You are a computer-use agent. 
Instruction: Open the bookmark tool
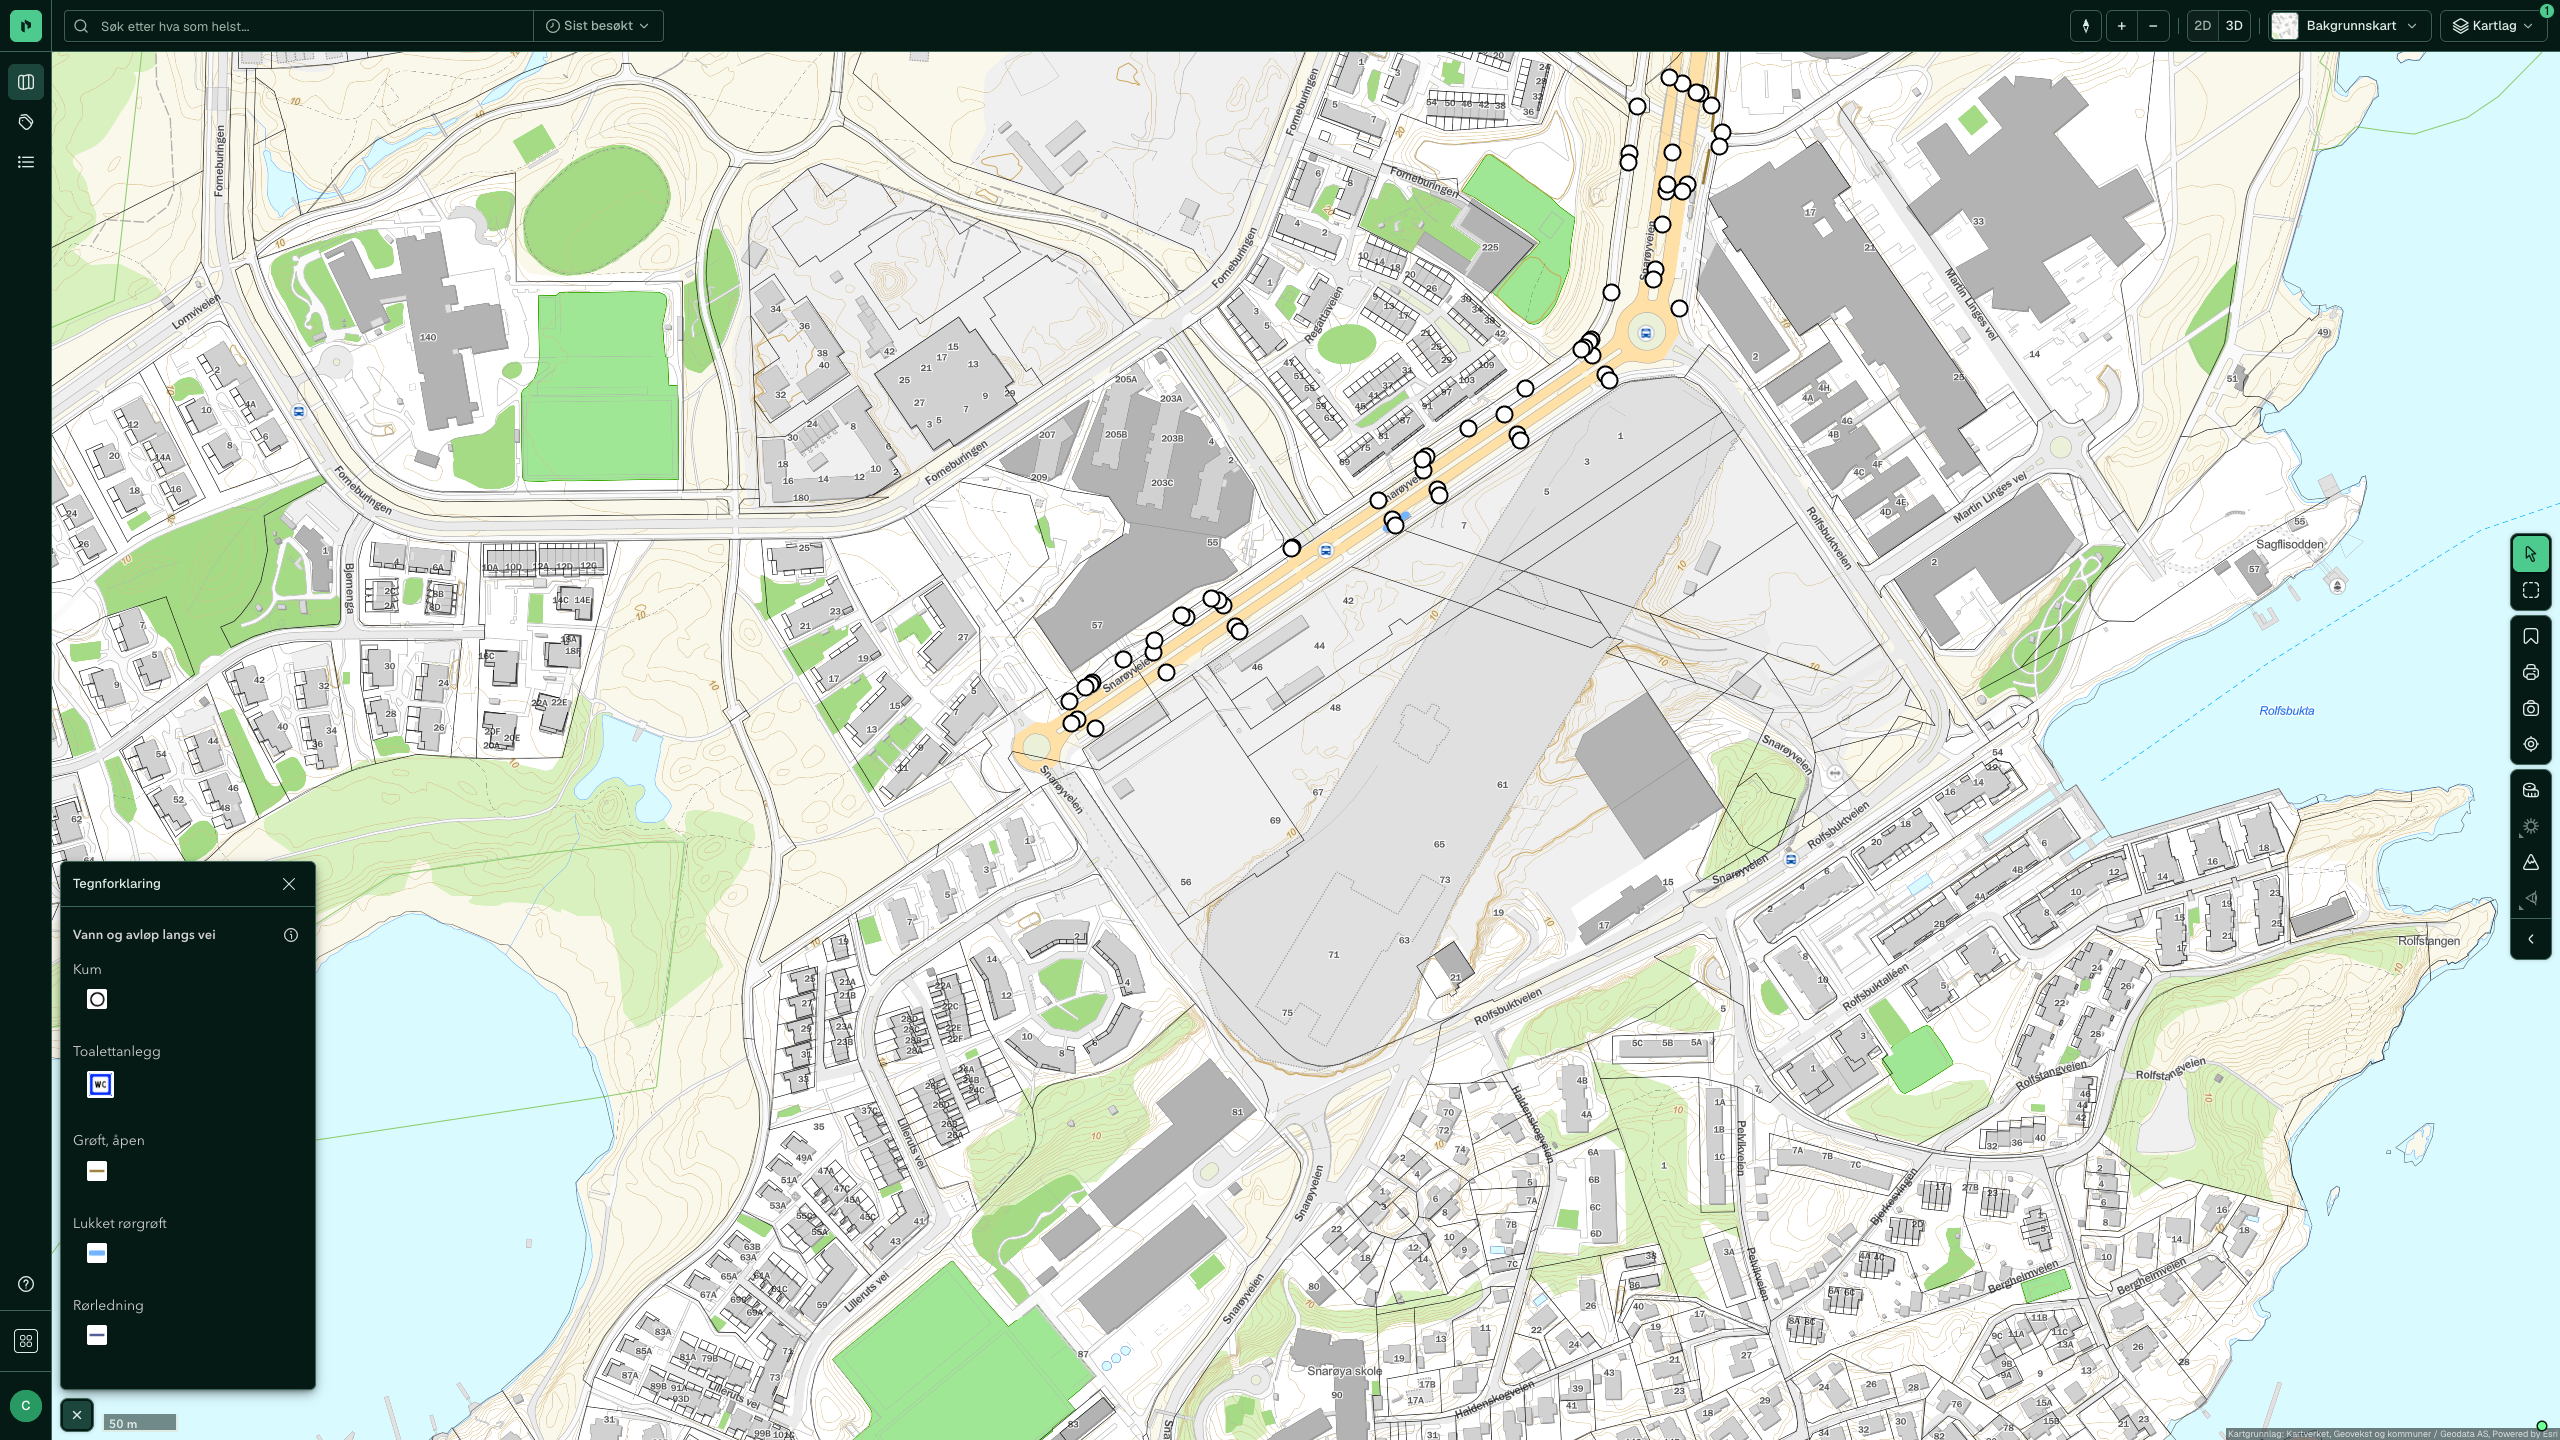pyautogui.click(x=2531, y=637)
